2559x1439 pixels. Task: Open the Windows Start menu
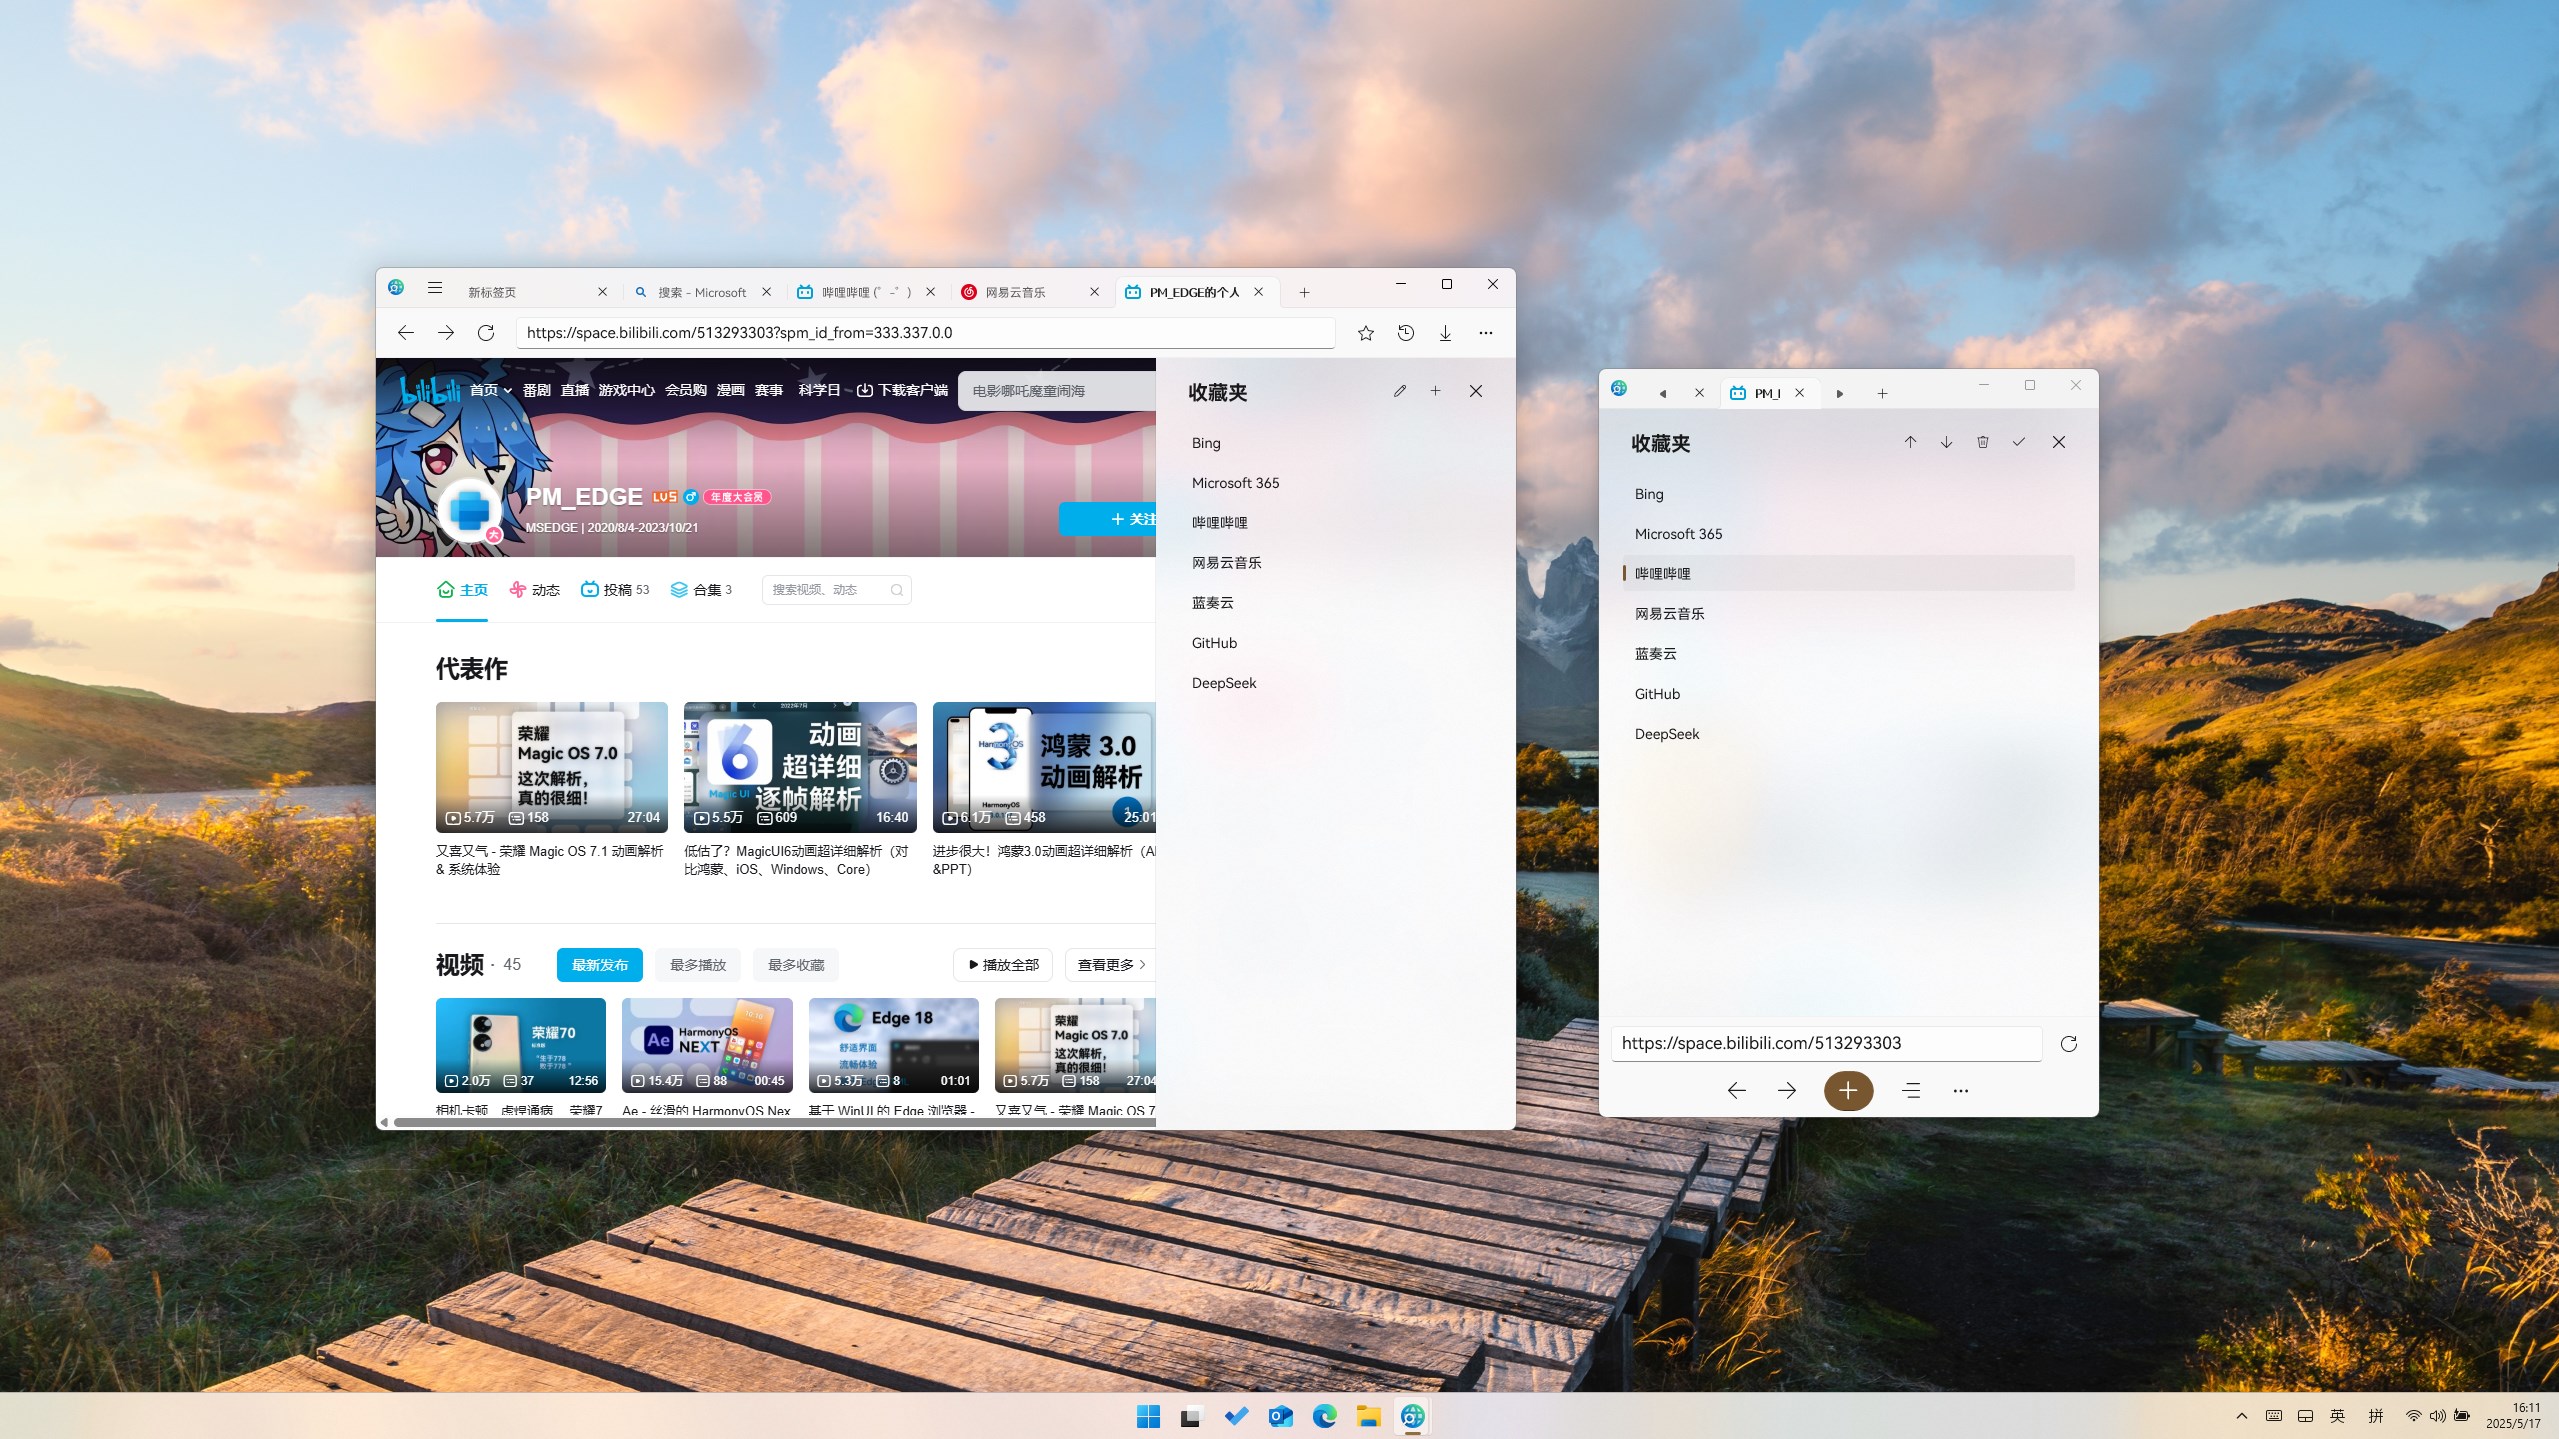coord(1148,1416)
